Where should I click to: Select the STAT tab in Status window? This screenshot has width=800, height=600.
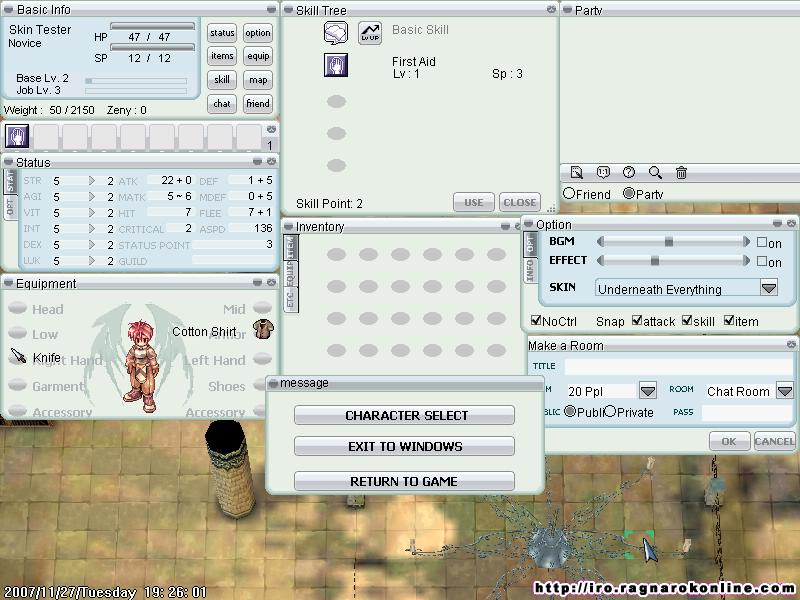[x=10, y=182]
